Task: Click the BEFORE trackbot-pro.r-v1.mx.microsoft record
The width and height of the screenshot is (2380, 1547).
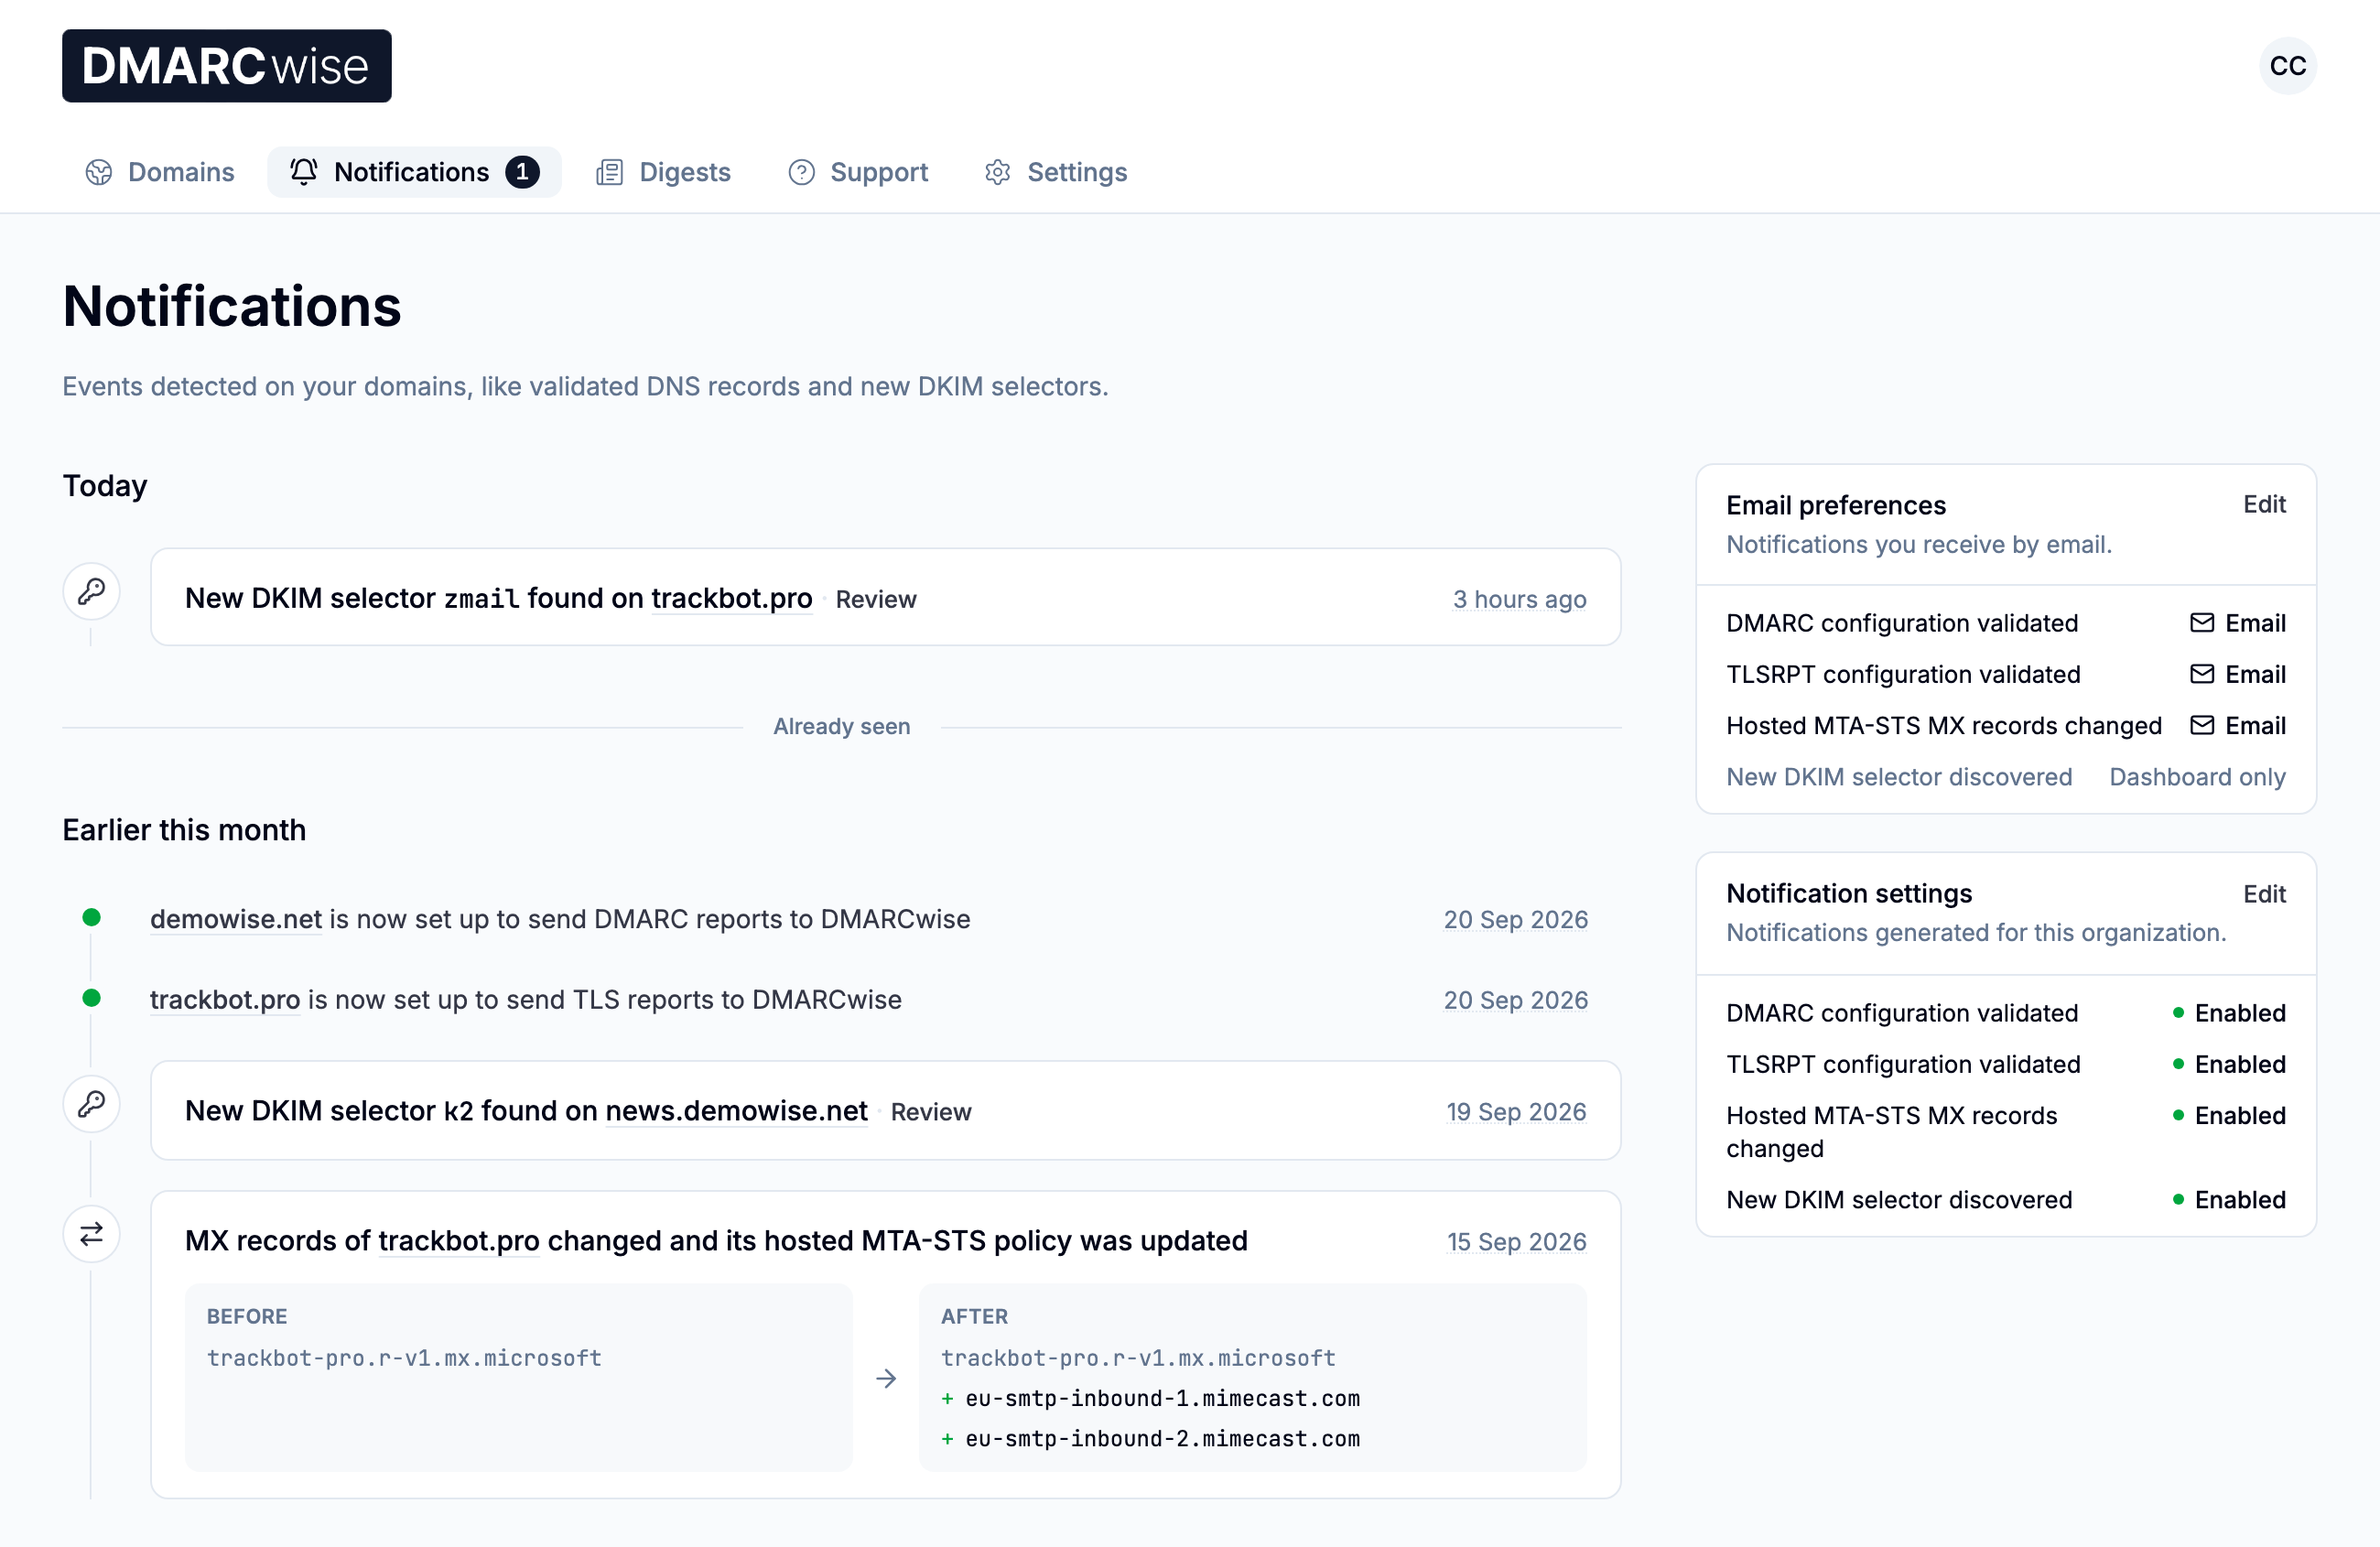Action: pyautogui.click(x=404, y=1358)
